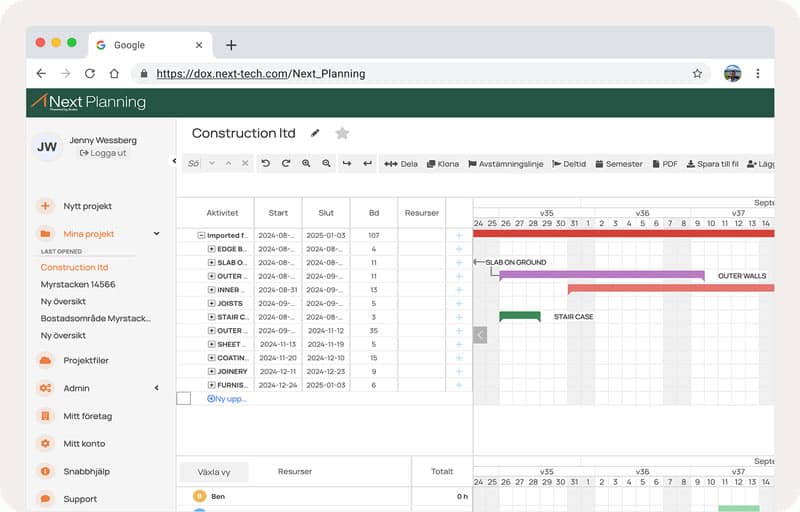Image resolution: width=800 pixels, height=512 pixels.
Task: Expand the Admin submenu arrow
Action: pyautogui.click(x=156, y=388)
